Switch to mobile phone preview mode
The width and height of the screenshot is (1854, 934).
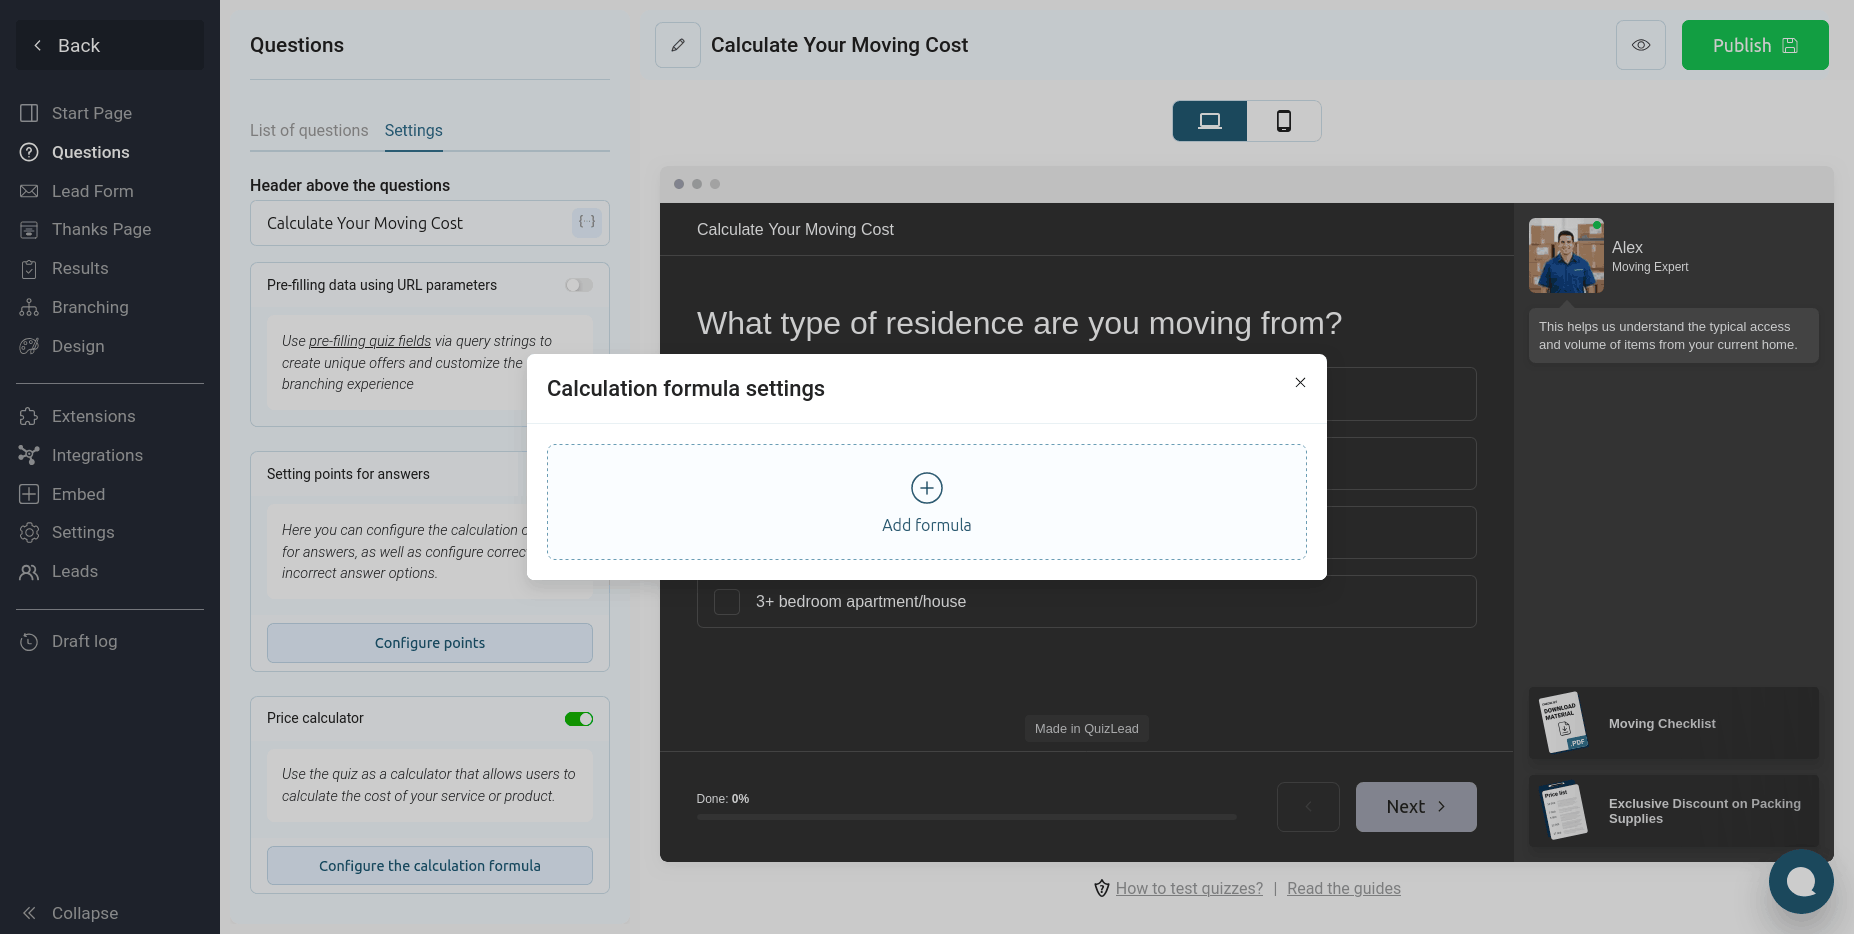1284,121
